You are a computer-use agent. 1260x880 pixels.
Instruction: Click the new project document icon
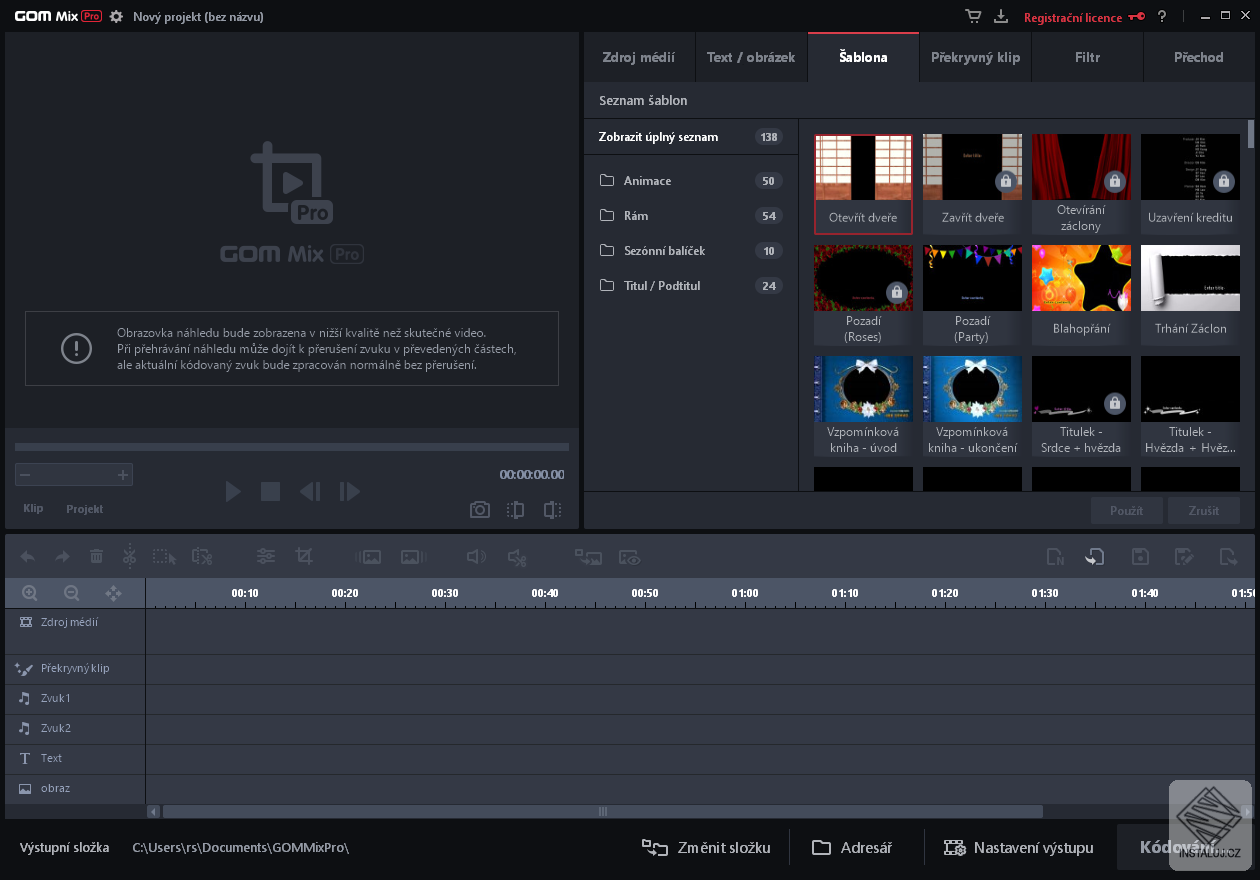1055,557
